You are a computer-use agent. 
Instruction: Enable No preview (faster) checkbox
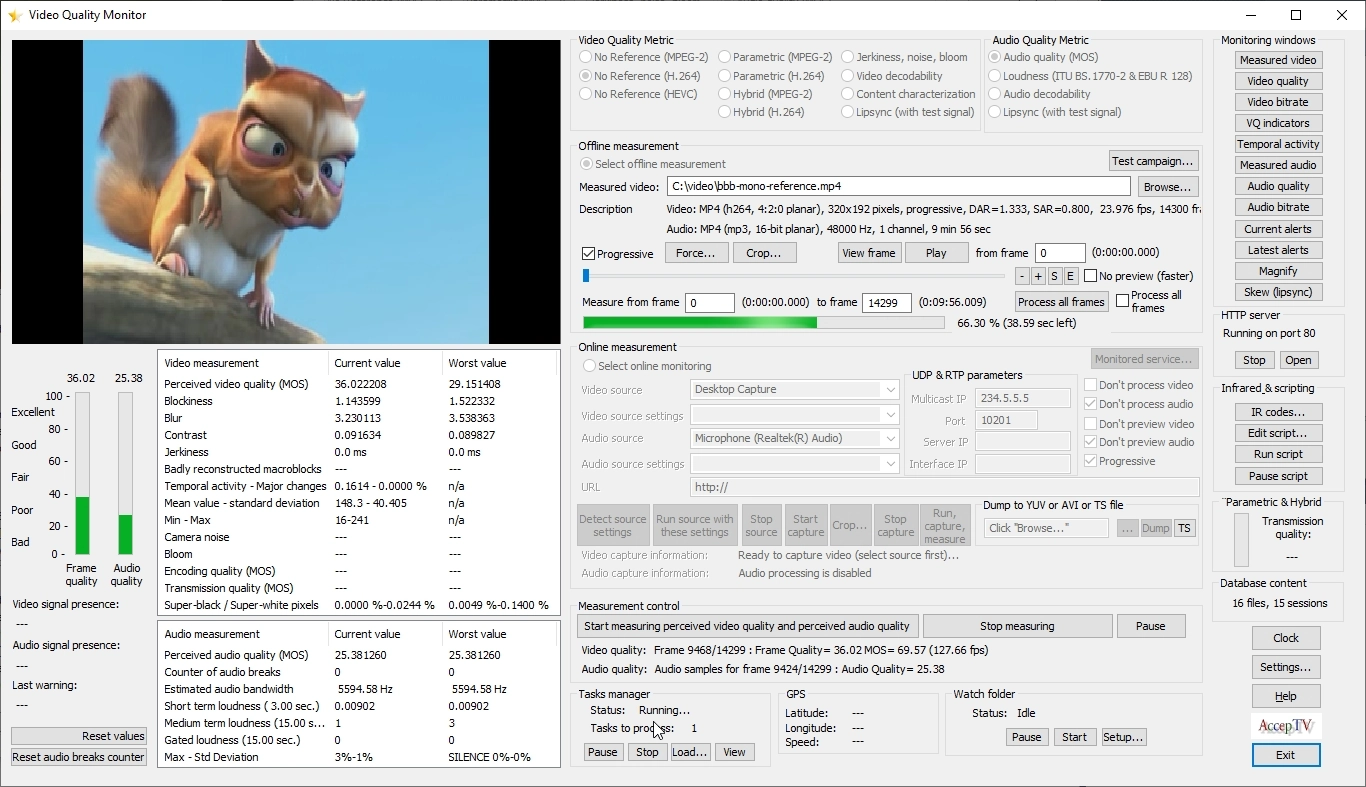click(x=1091, y=276)
